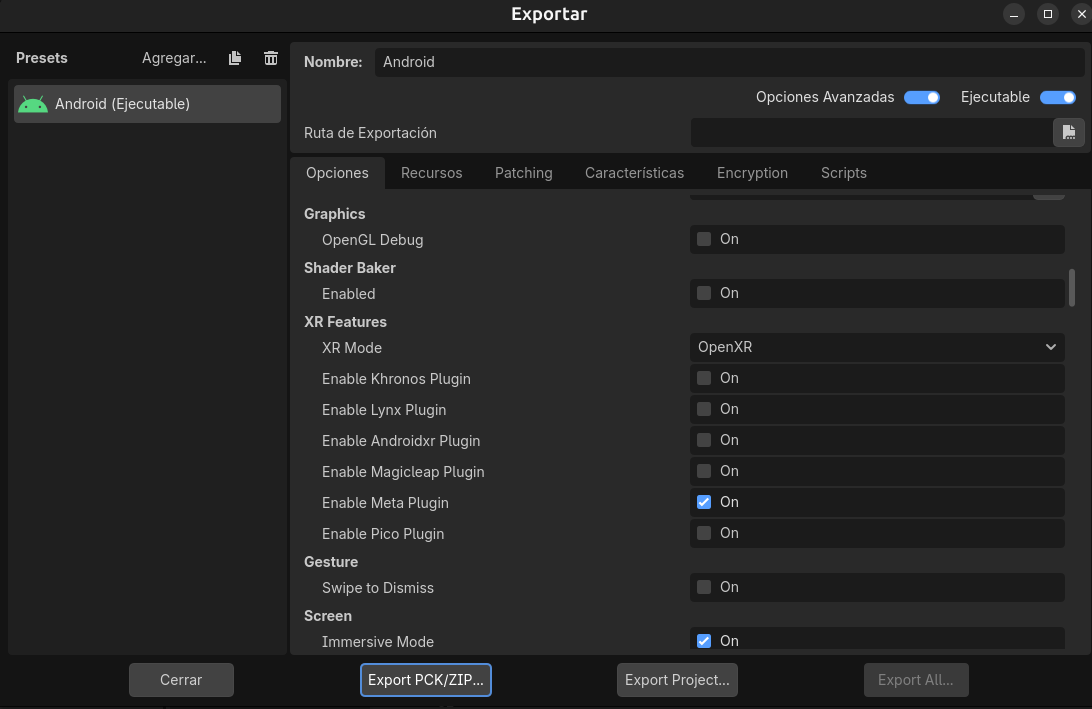Screen dimensions: 1092x709
Task: Turn off the Ejecutable toggle
Action: [x=1057, y=97]
